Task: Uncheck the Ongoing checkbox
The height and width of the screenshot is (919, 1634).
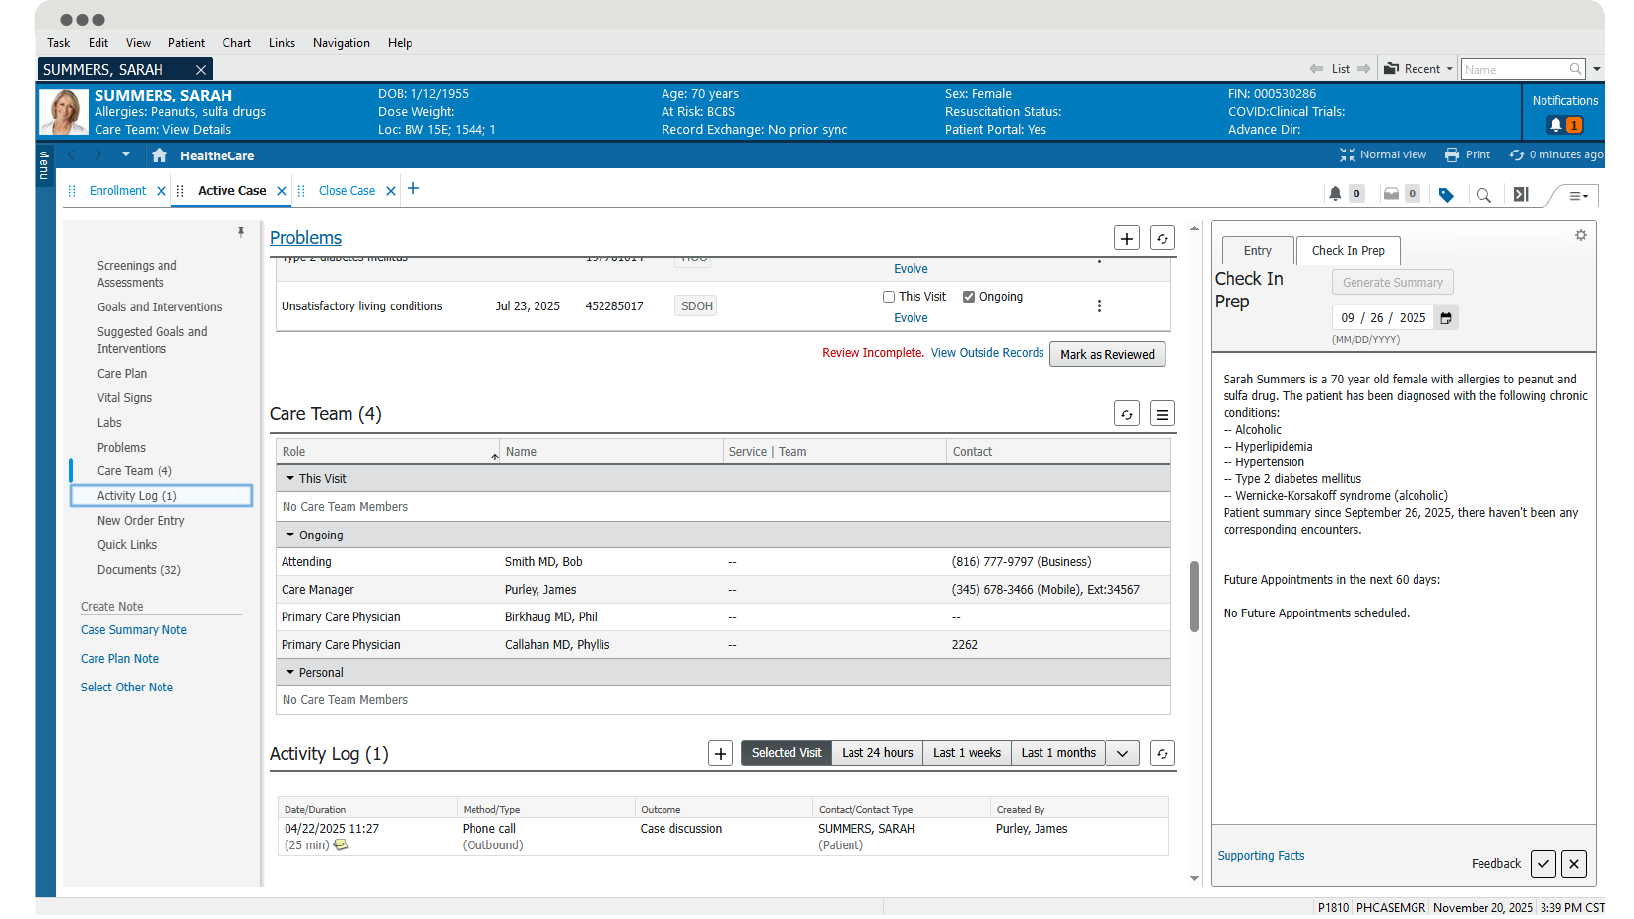Action: (969, 297)
